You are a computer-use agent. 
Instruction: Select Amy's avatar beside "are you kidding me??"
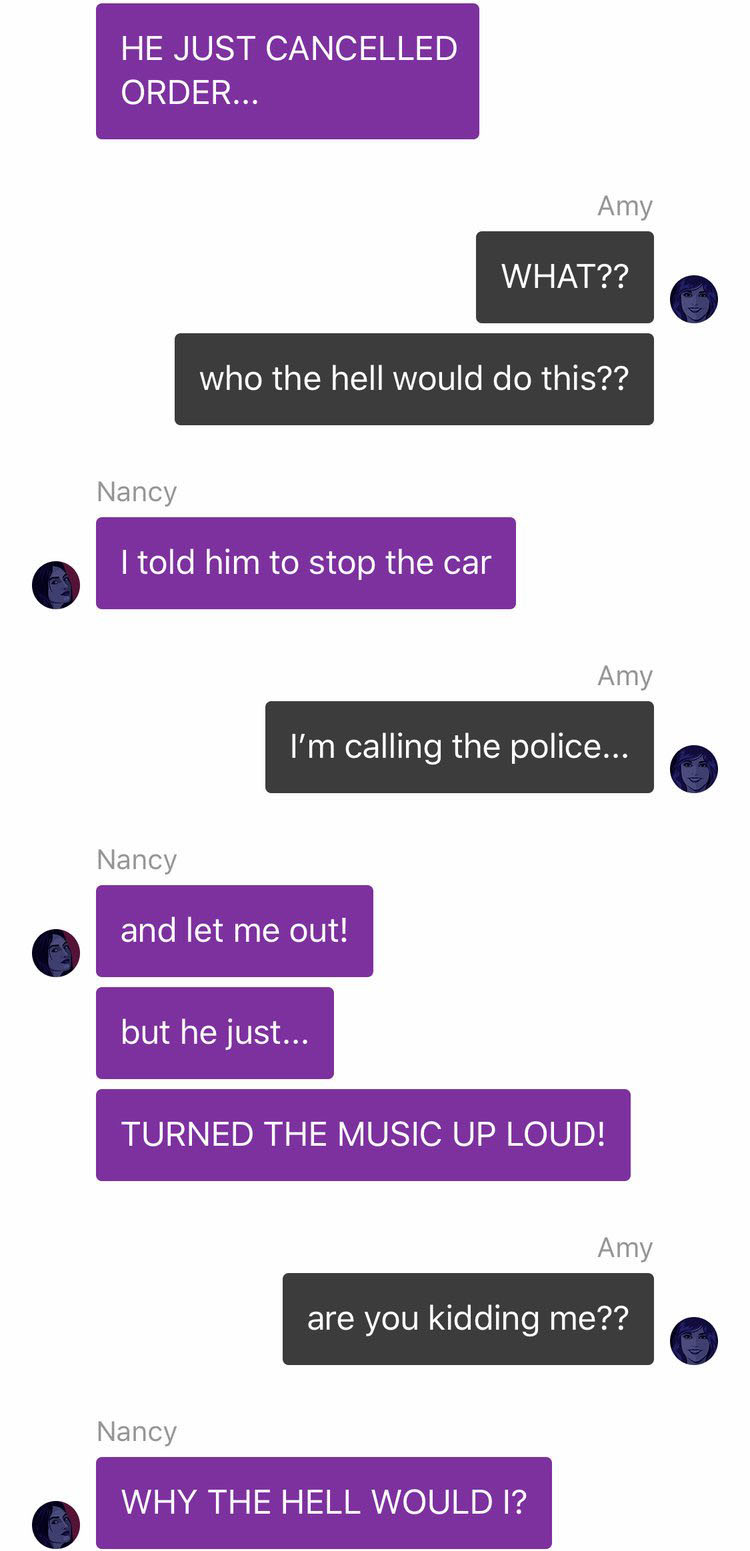694,1341
